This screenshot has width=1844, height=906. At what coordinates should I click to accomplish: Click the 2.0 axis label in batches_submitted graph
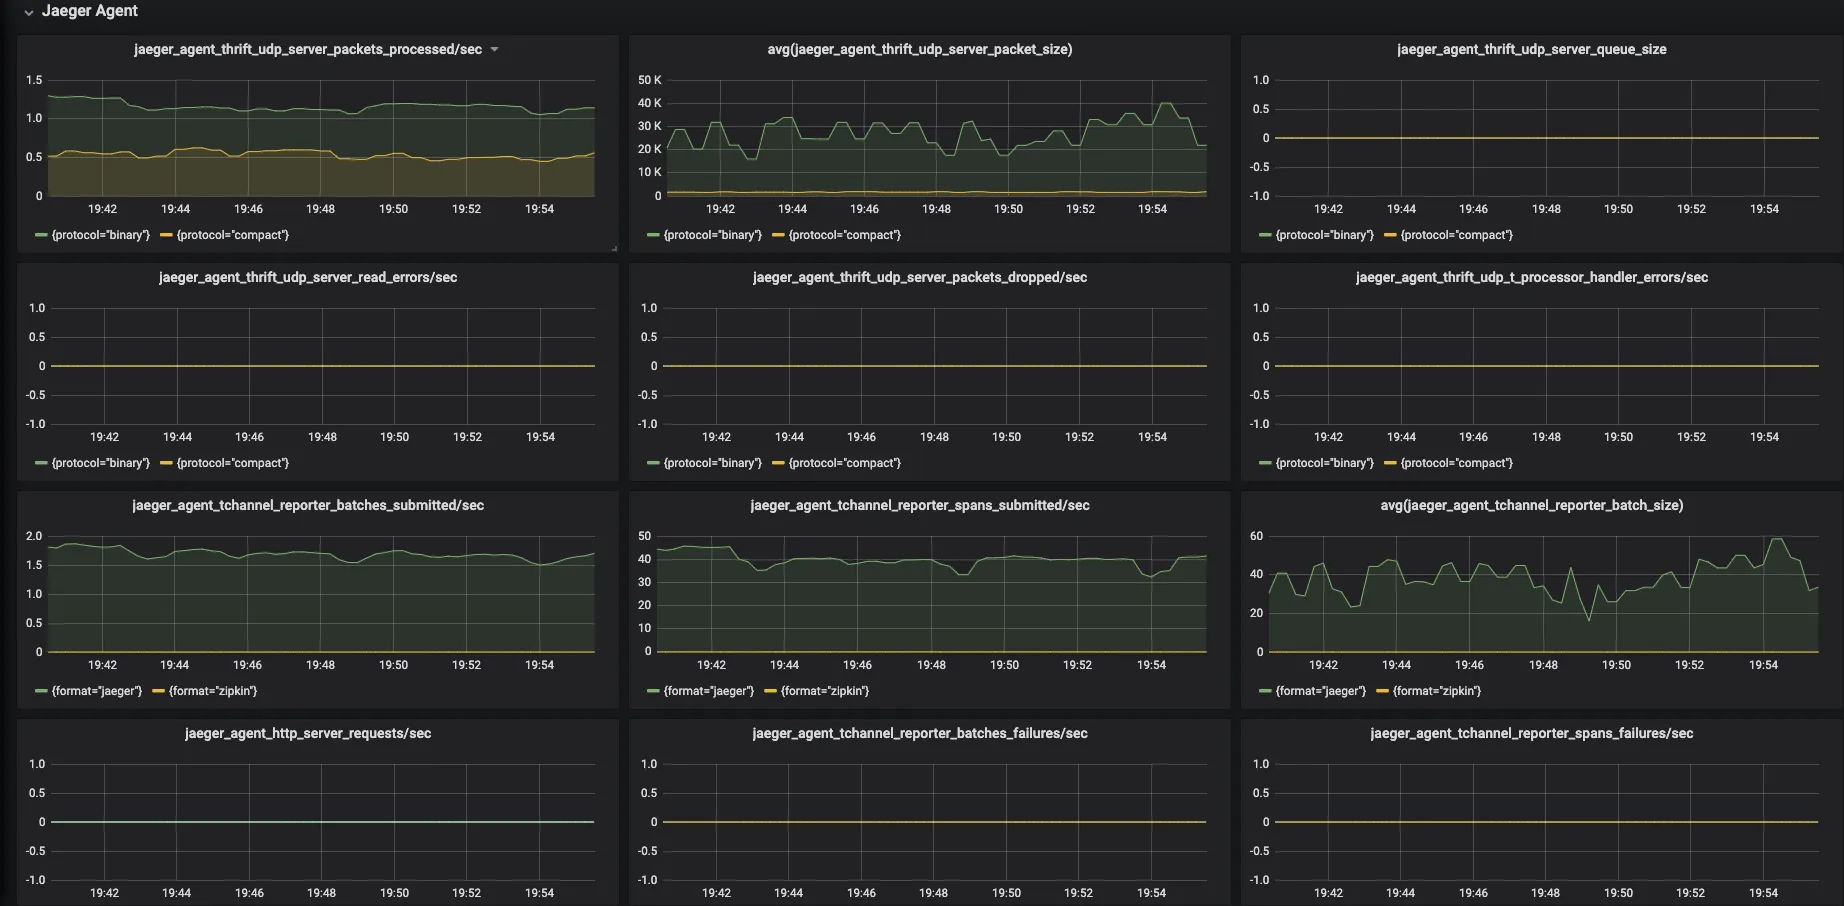pos(34,536)
